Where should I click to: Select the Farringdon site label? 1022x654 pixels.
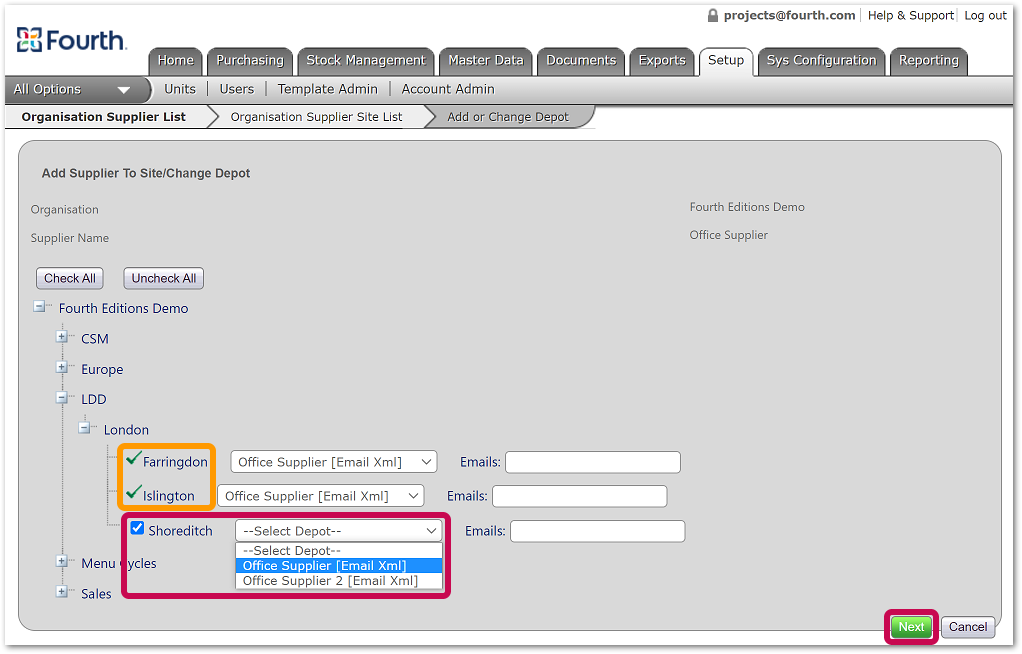[x=175, y=462]
